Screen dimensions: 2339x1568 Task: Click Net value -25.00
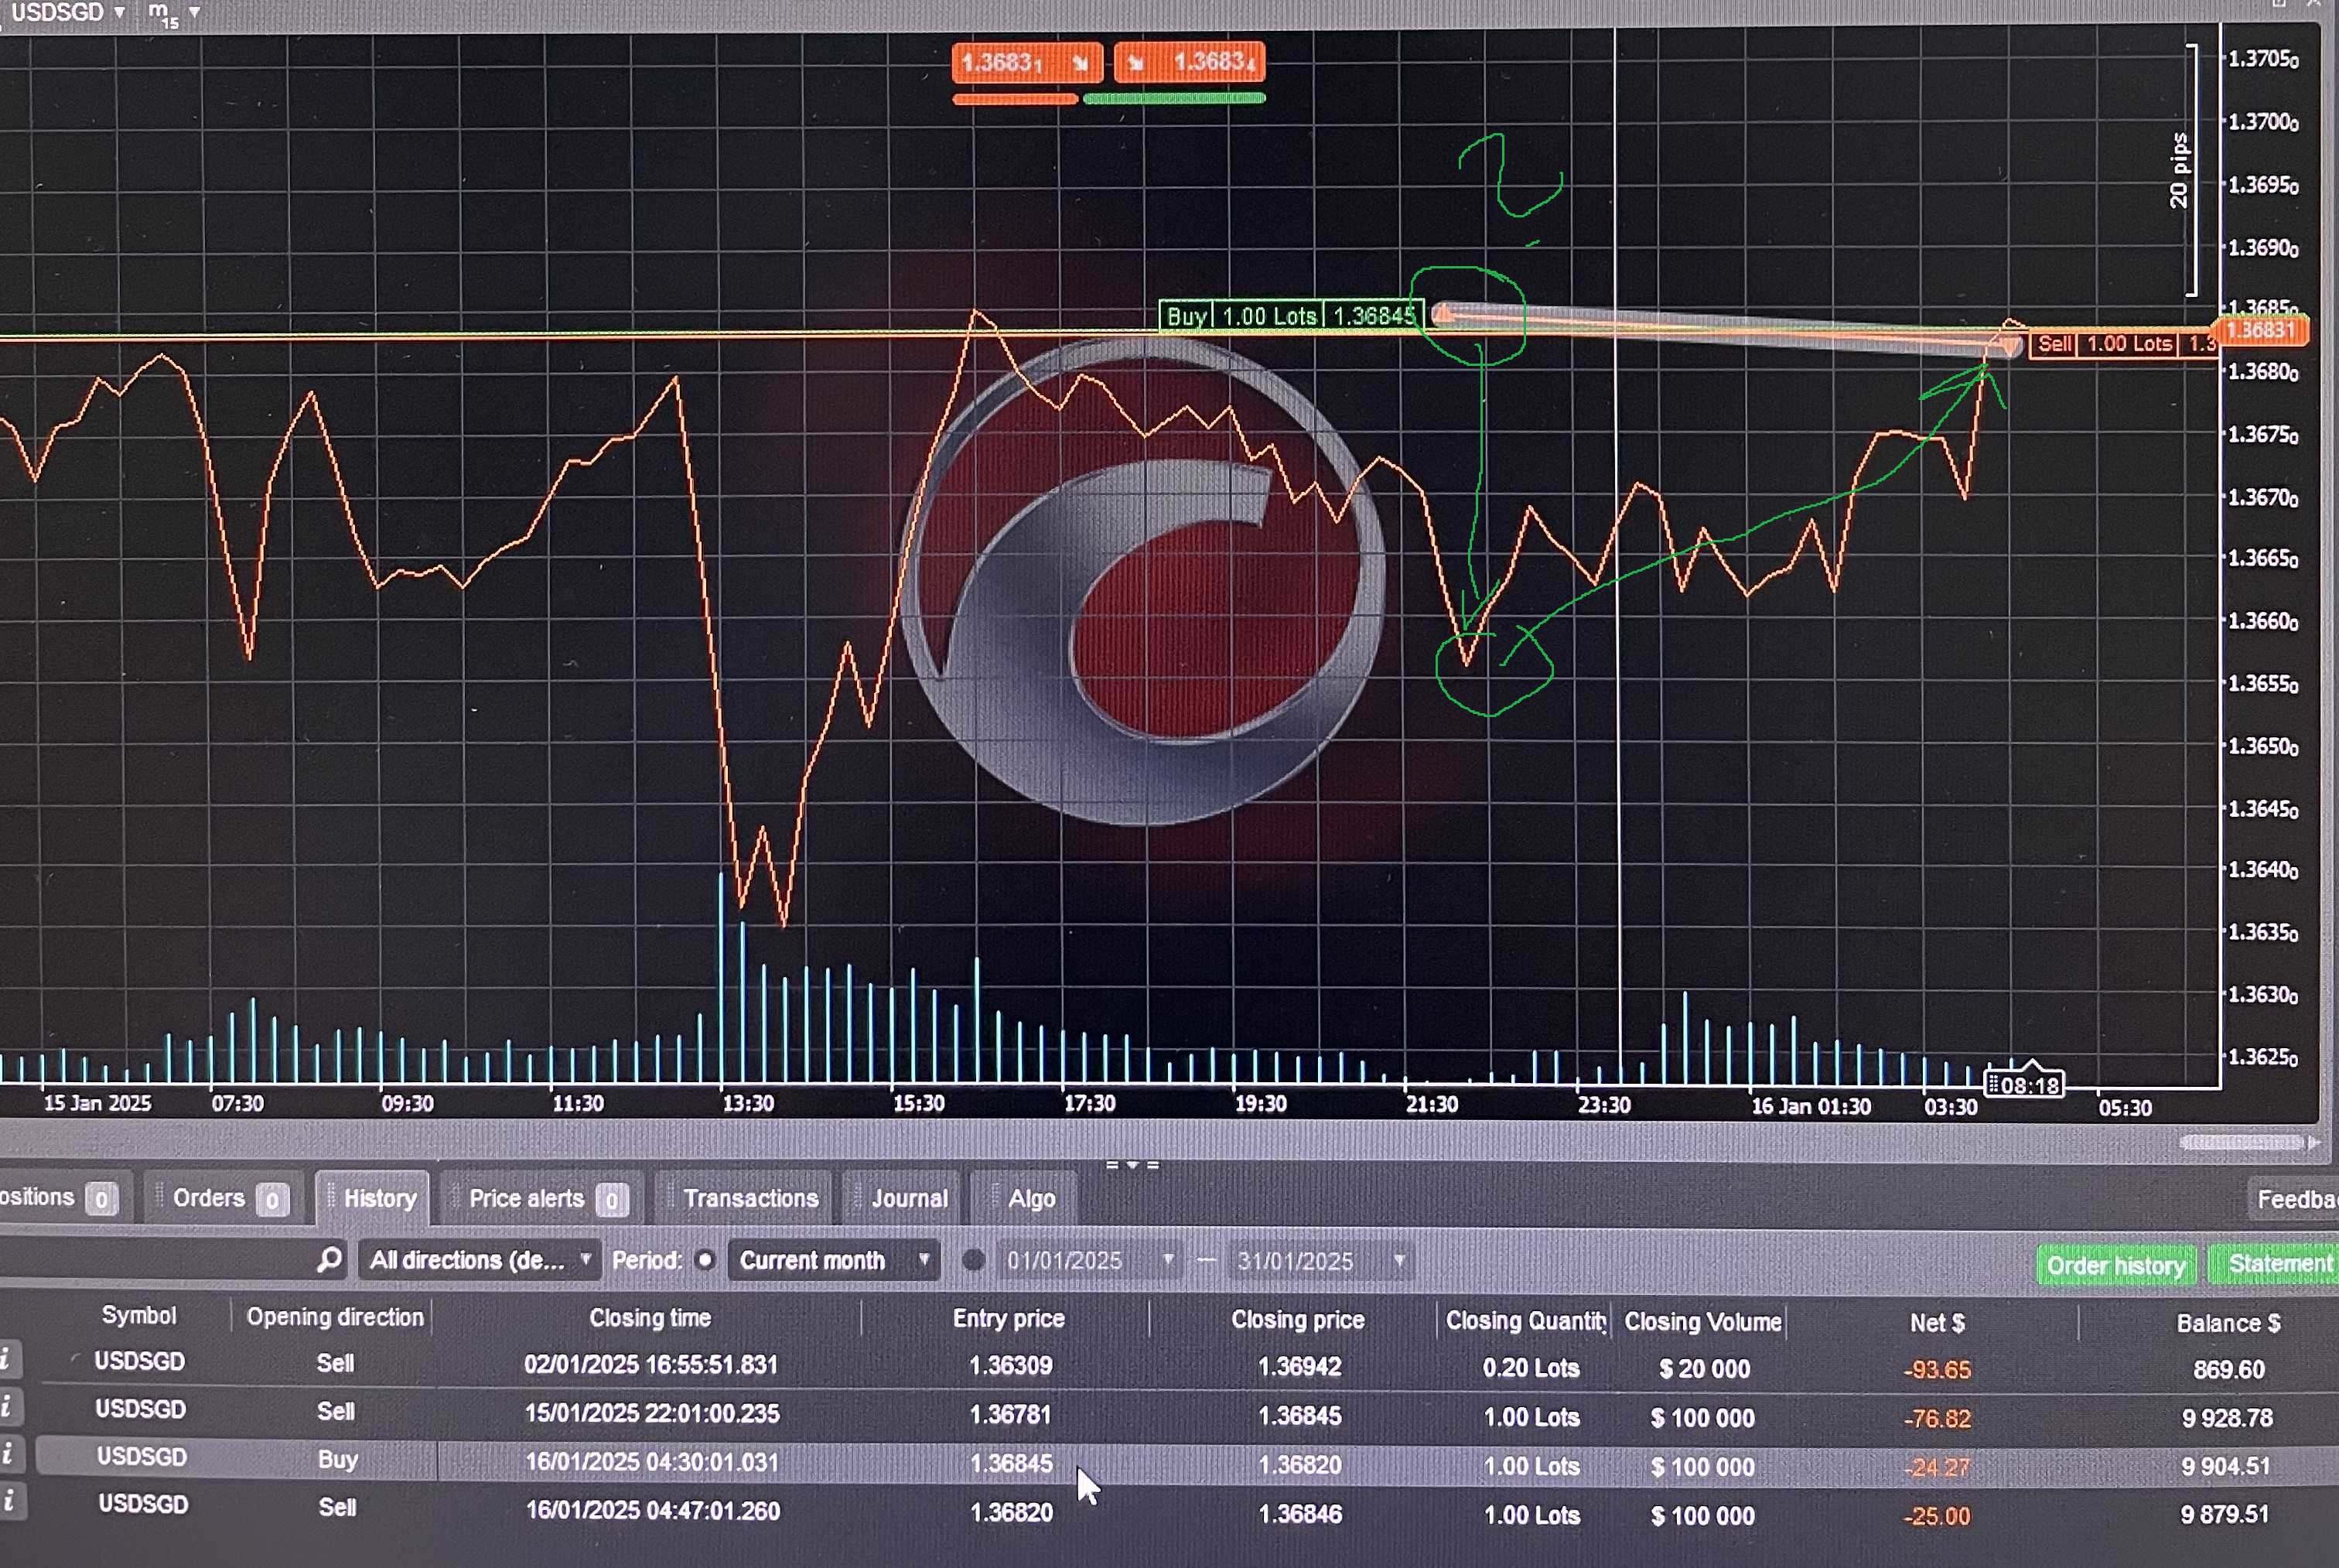pyautogui.click(x=1937, y=1516)
